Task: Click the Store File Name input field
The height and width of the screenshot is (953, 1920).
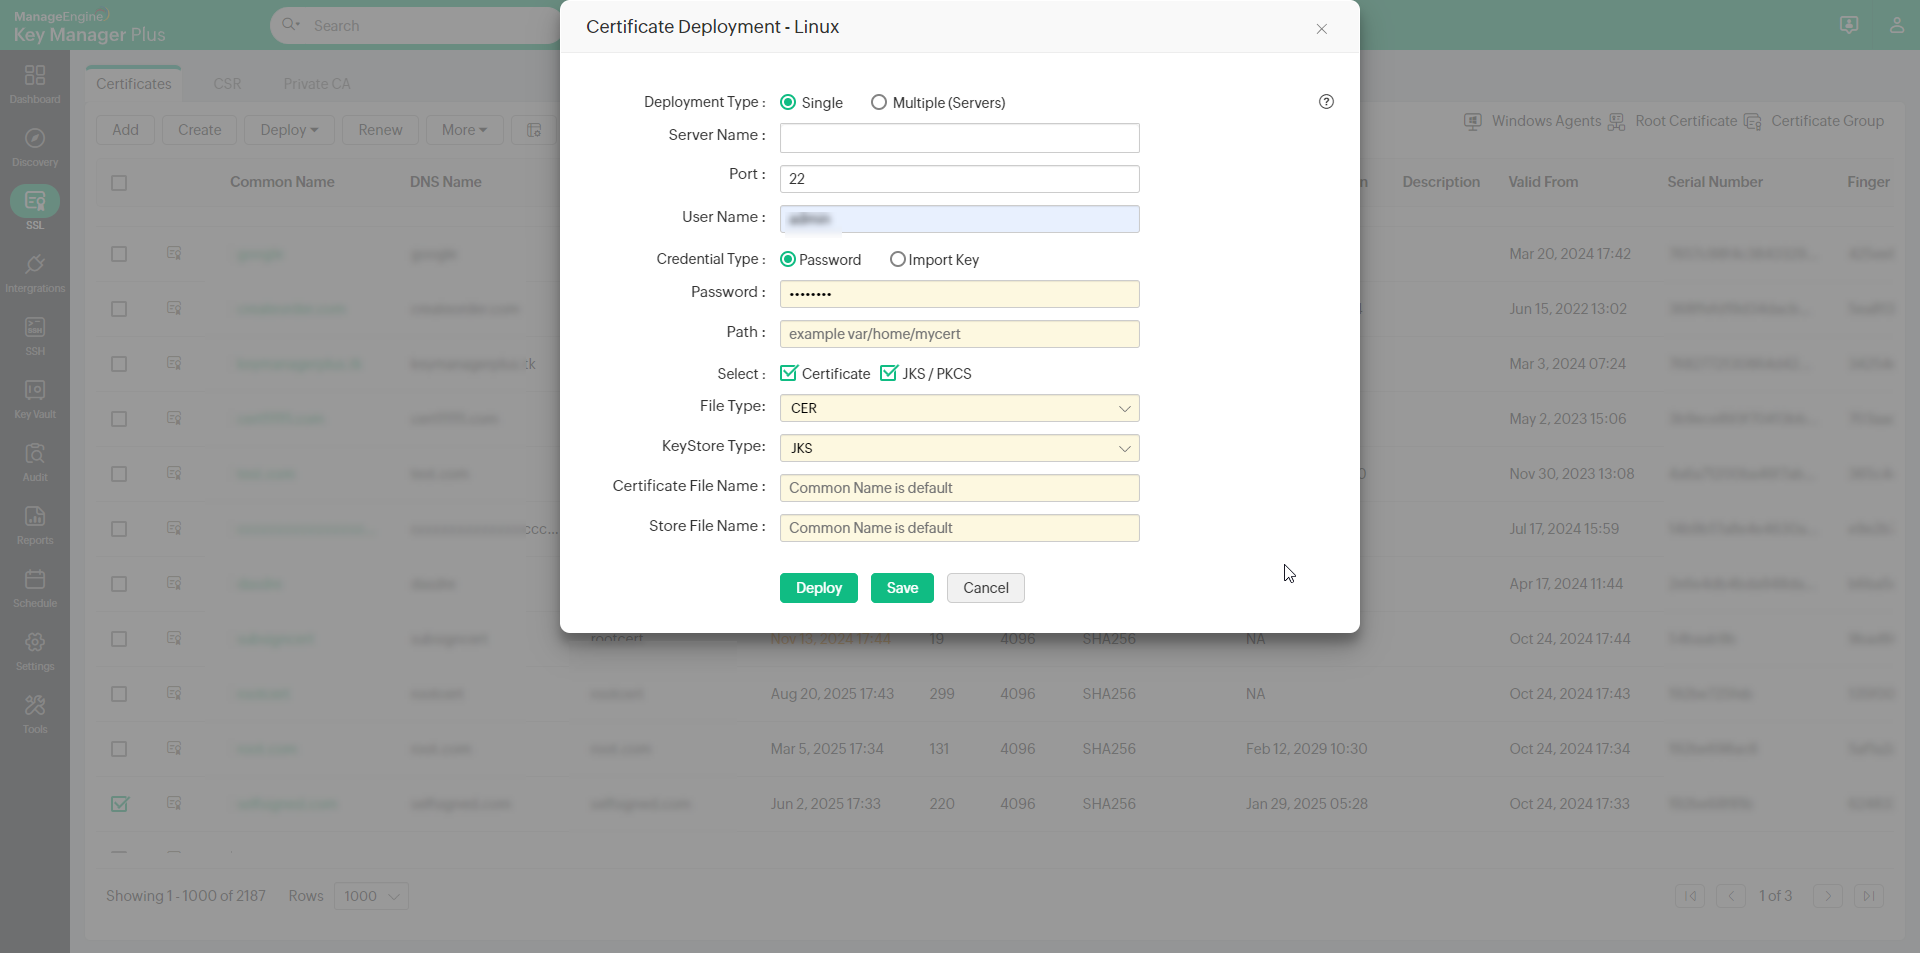Action: (x=960, y=528)
